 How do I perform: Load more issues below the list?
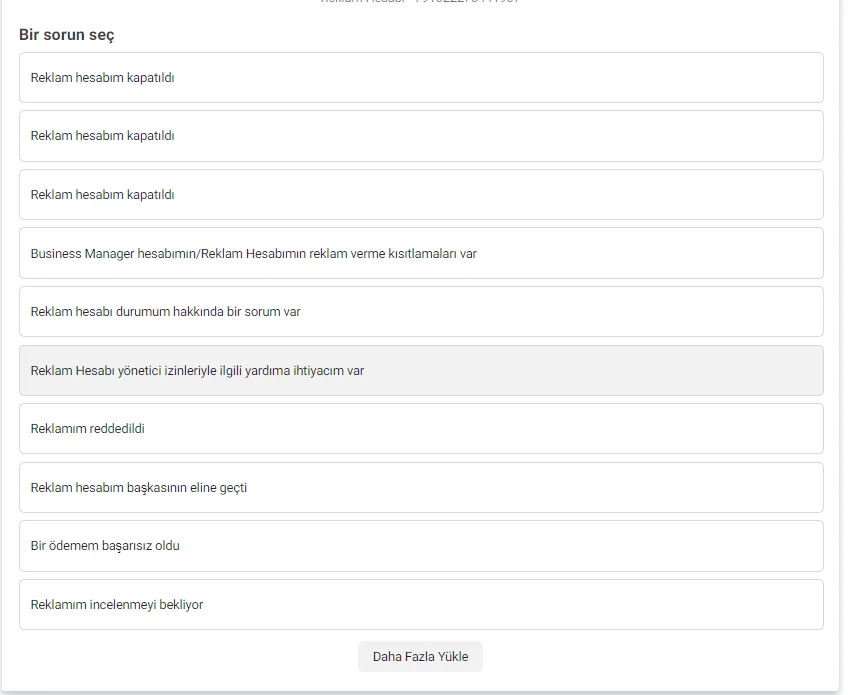point(420,657)
